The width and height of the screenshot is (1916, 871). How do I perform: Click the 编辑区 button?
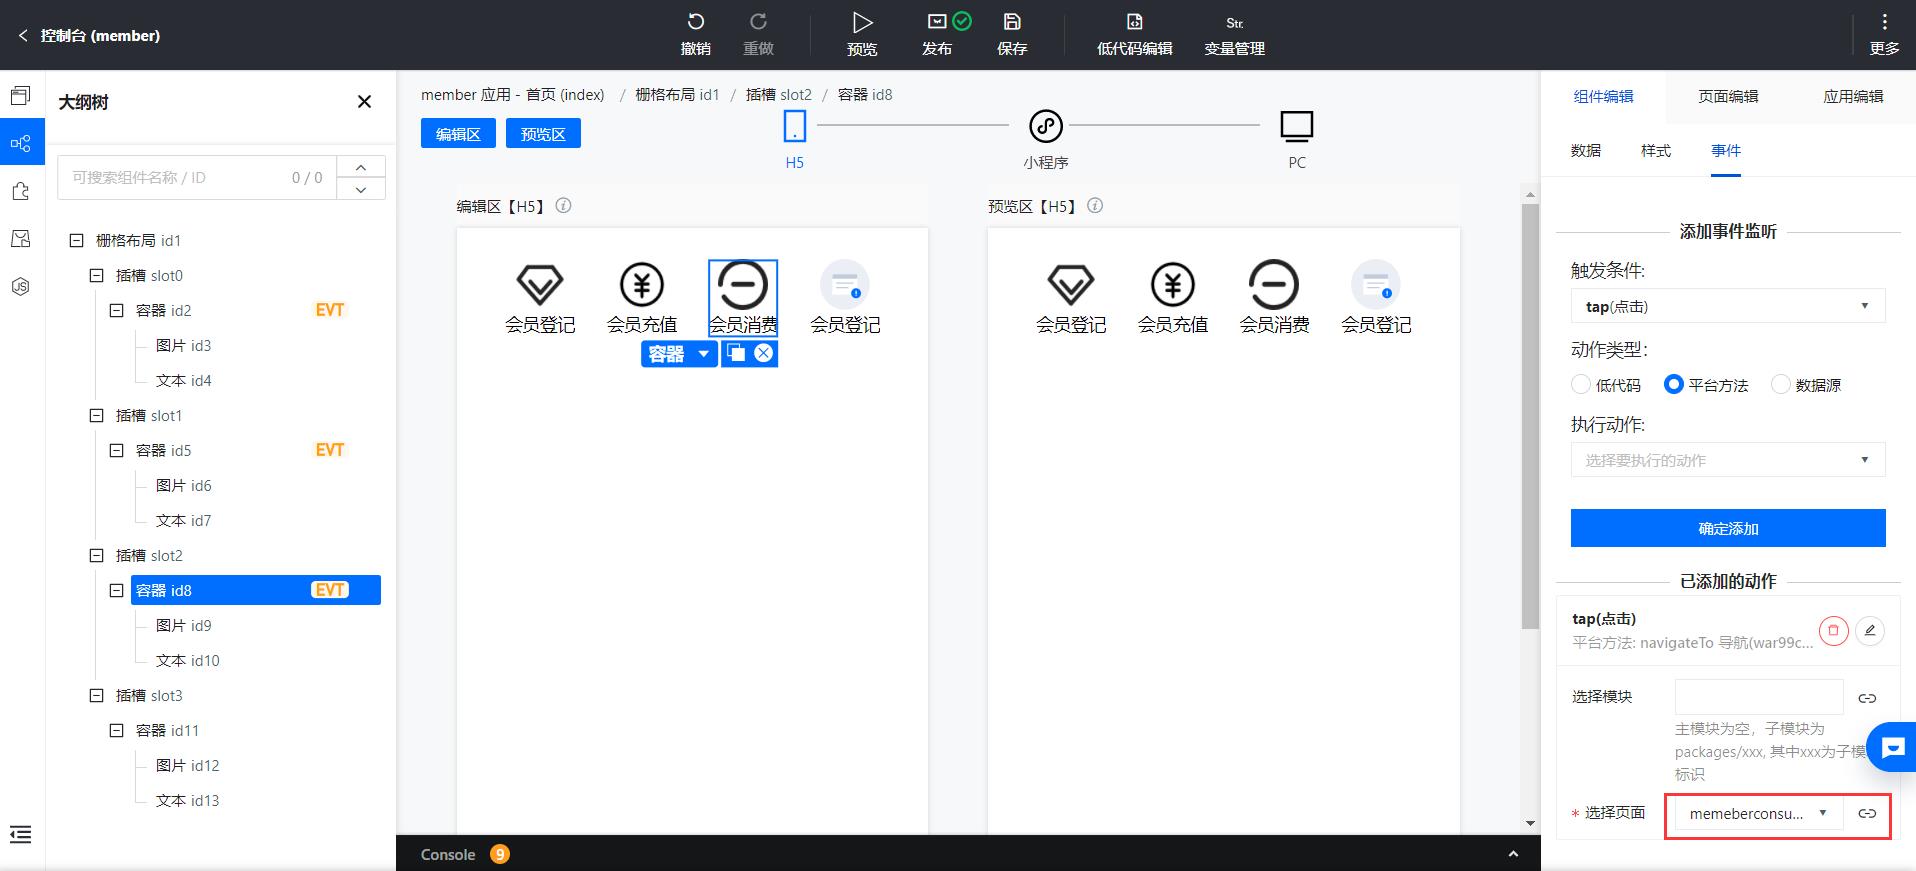pos(458,133)
